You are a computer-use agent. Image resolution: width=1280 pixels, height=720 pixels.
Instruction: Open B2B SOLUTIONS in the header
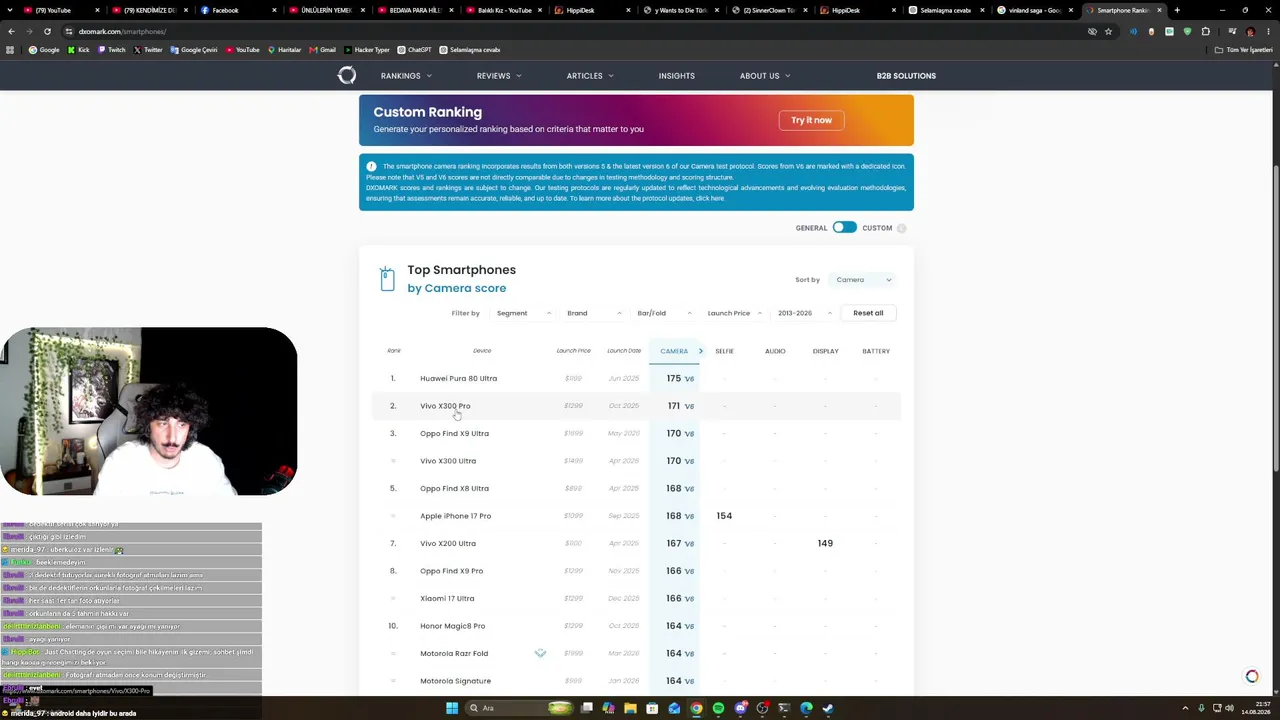tap(906, 76)
